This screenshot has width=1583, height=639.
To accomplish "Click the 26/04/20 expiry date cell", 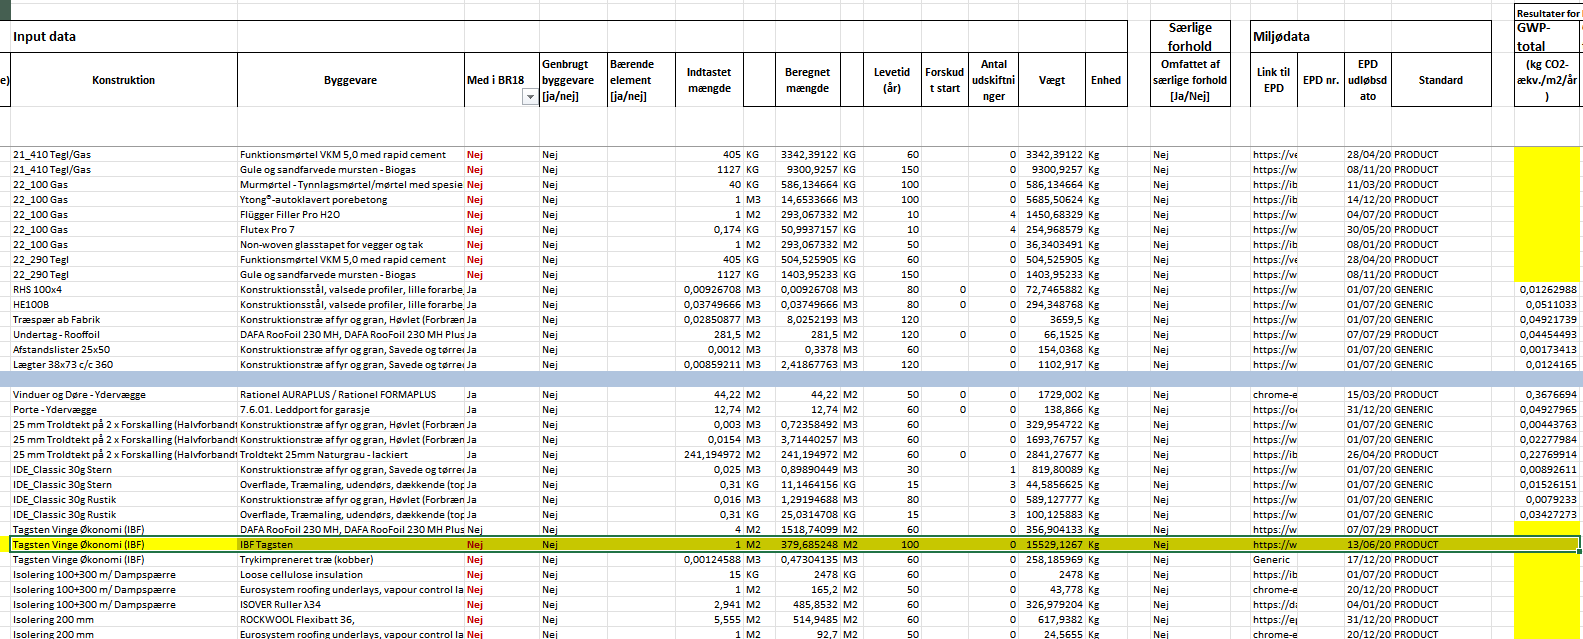I will pos(1367,455).
